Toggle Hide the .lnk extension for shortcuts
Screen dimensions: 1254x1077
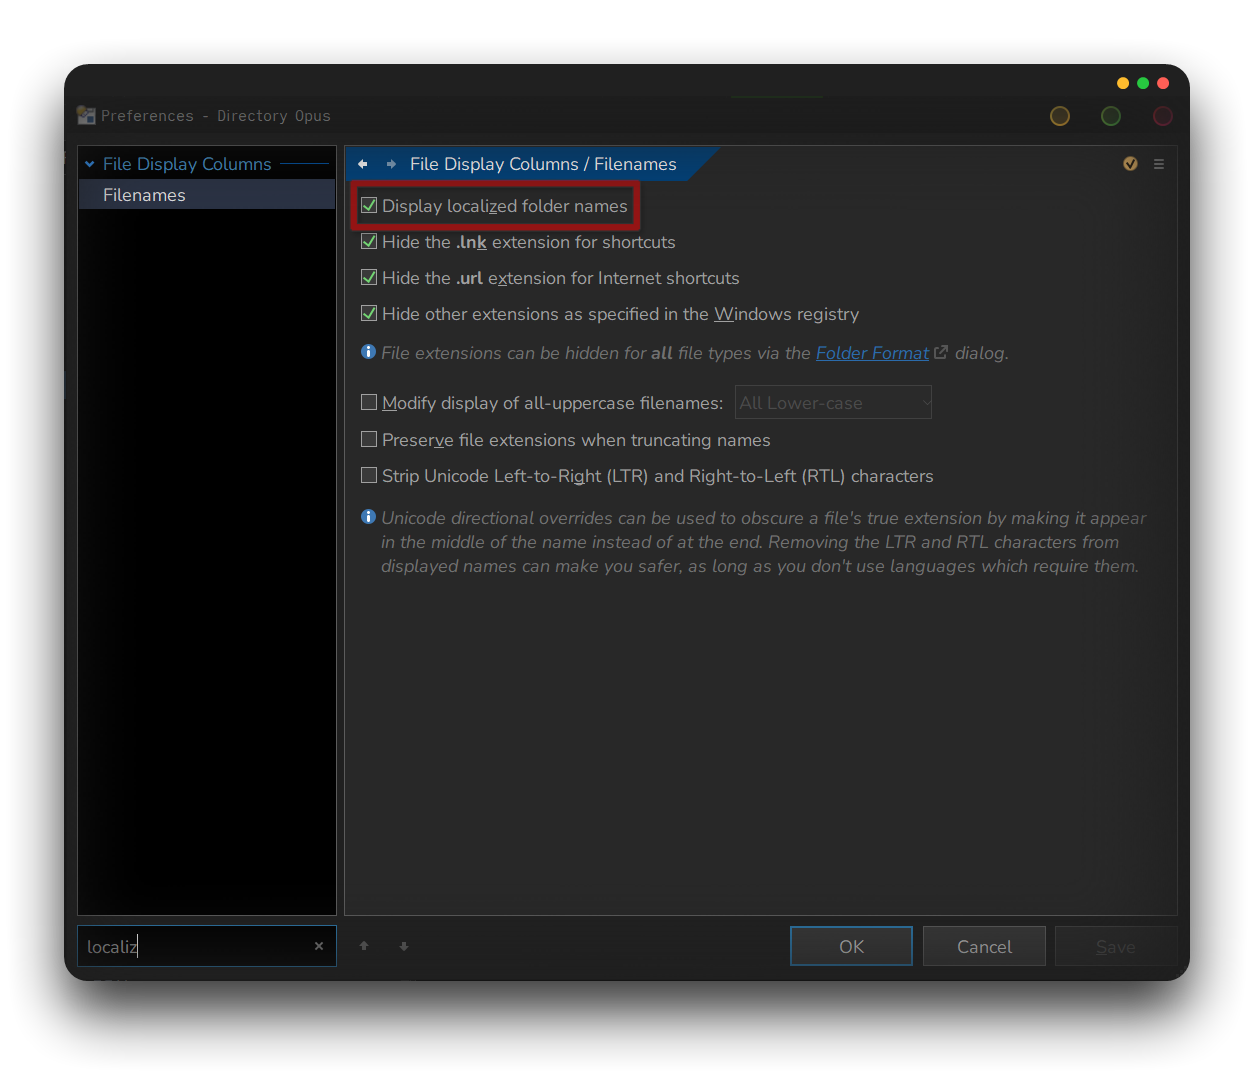[x=369, y=242]
